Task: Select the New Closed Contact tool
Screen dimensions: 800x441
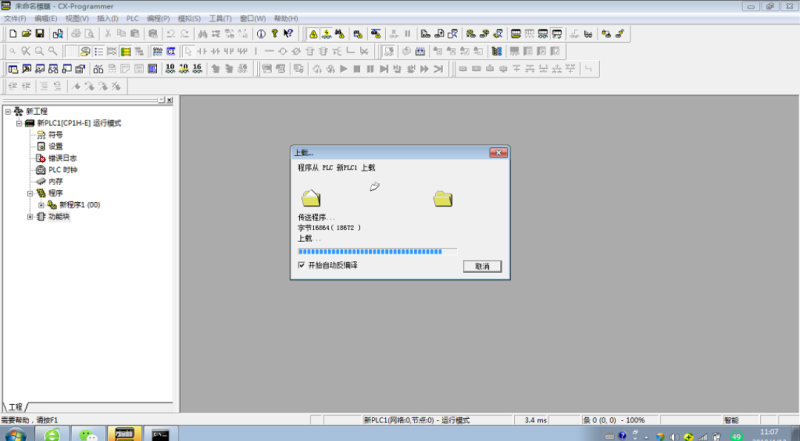Action: tap(215, 51)
